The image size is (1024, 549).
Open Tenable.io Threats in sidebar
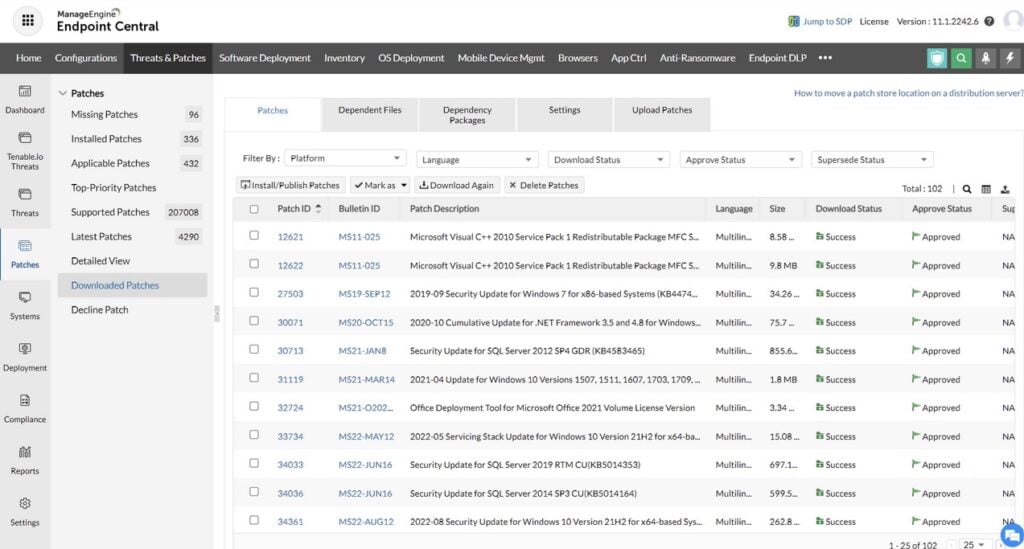point(25,151)
